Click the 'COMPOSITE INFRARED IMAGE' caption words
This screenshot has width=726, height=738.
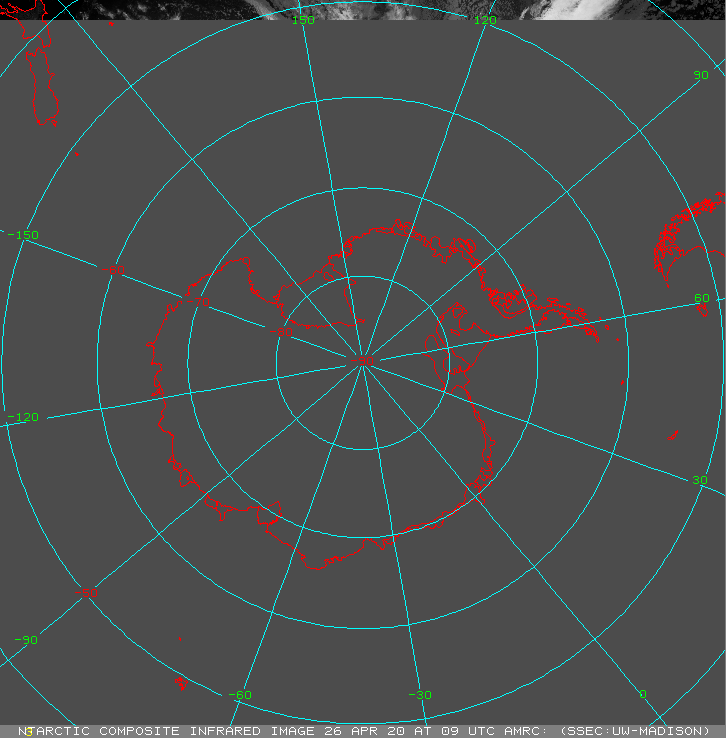pyautogui.click(x=207, y=731)
